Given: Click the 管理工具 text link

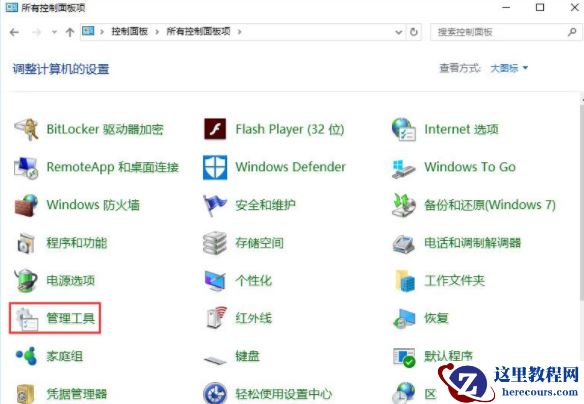Looking at the screenshot, I should [70, 318].
